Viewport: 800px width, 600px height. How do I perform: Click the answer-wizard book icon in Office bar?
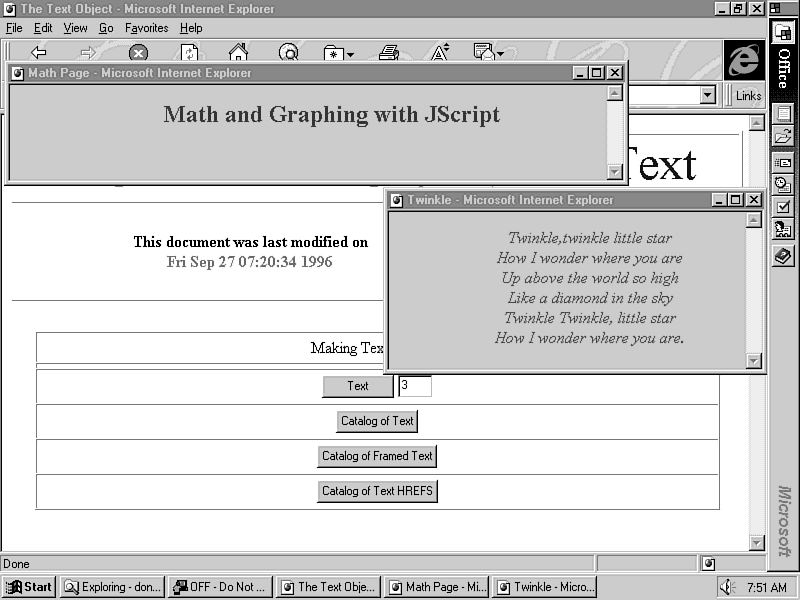(x=782, y=257)
